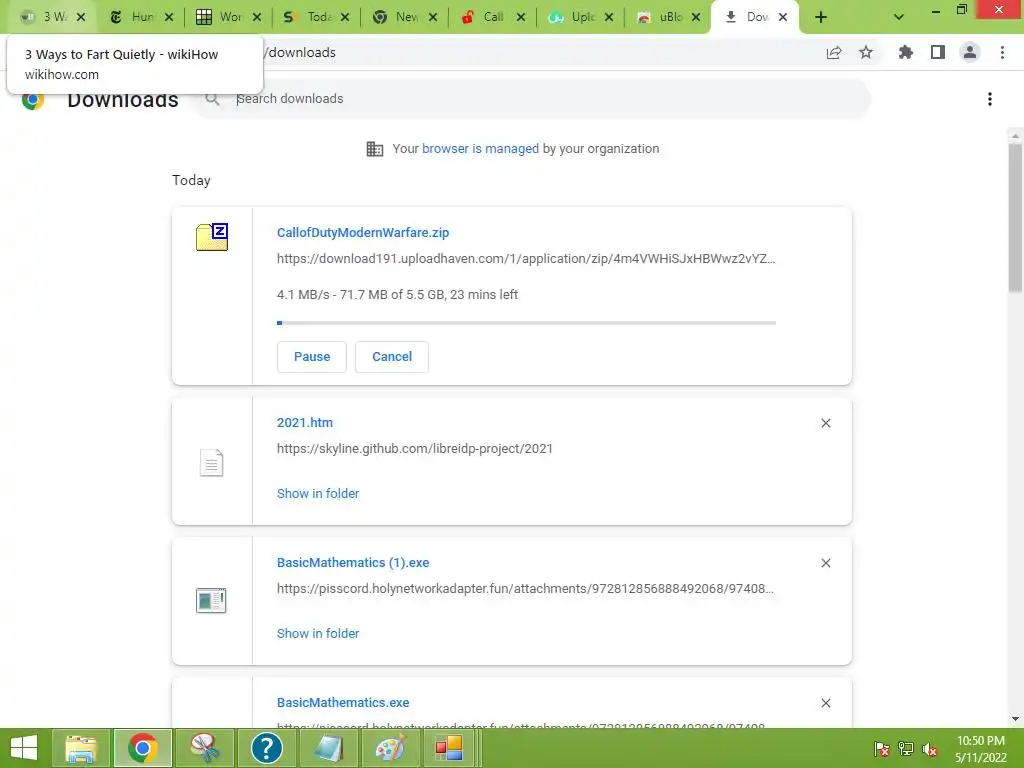Screen dimensions: 1024x768
Task: Click the Today heading text
Action: [x=191, y=180]
